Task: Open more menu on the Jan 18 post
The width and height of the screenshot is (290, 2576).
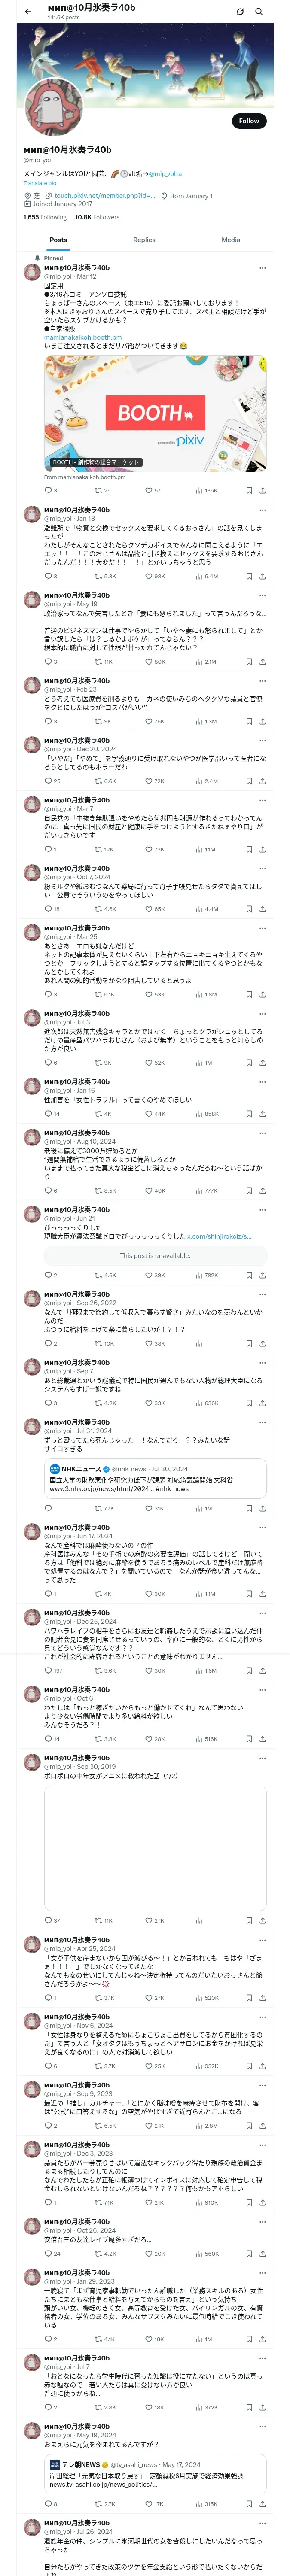Action: 262,509
